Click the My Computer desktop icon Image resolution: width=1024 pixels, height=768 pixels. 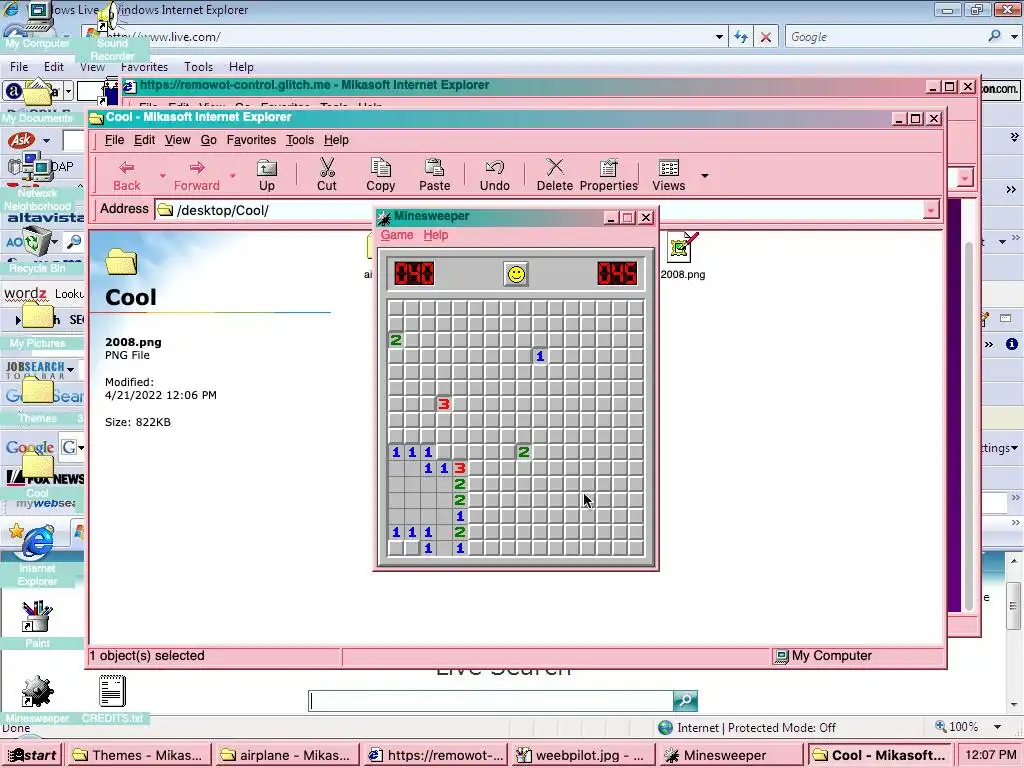(37, 18)
